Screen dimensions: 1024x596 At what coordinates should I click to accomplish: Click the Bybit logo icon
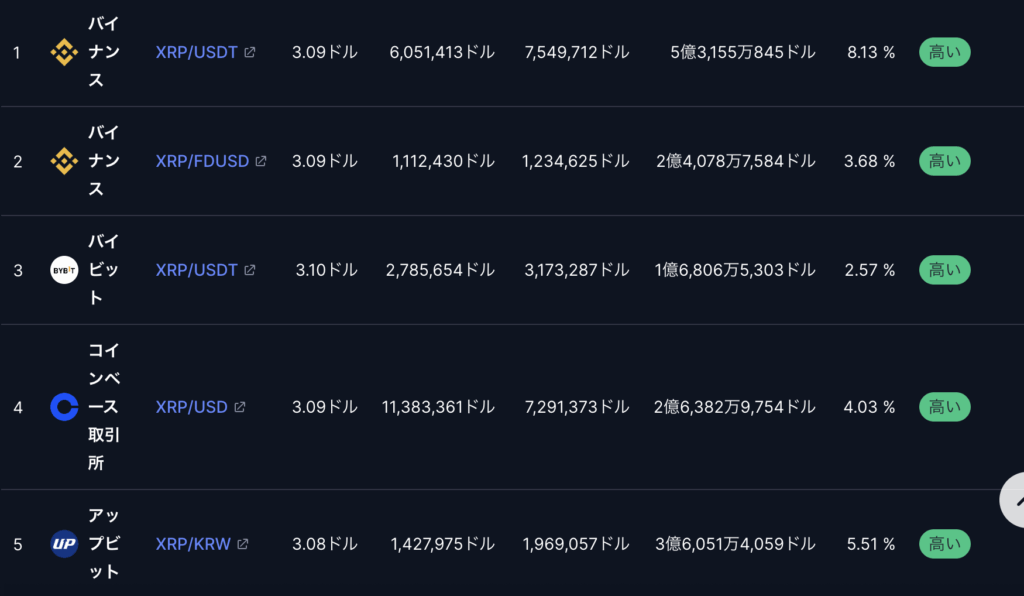point(64,270)
